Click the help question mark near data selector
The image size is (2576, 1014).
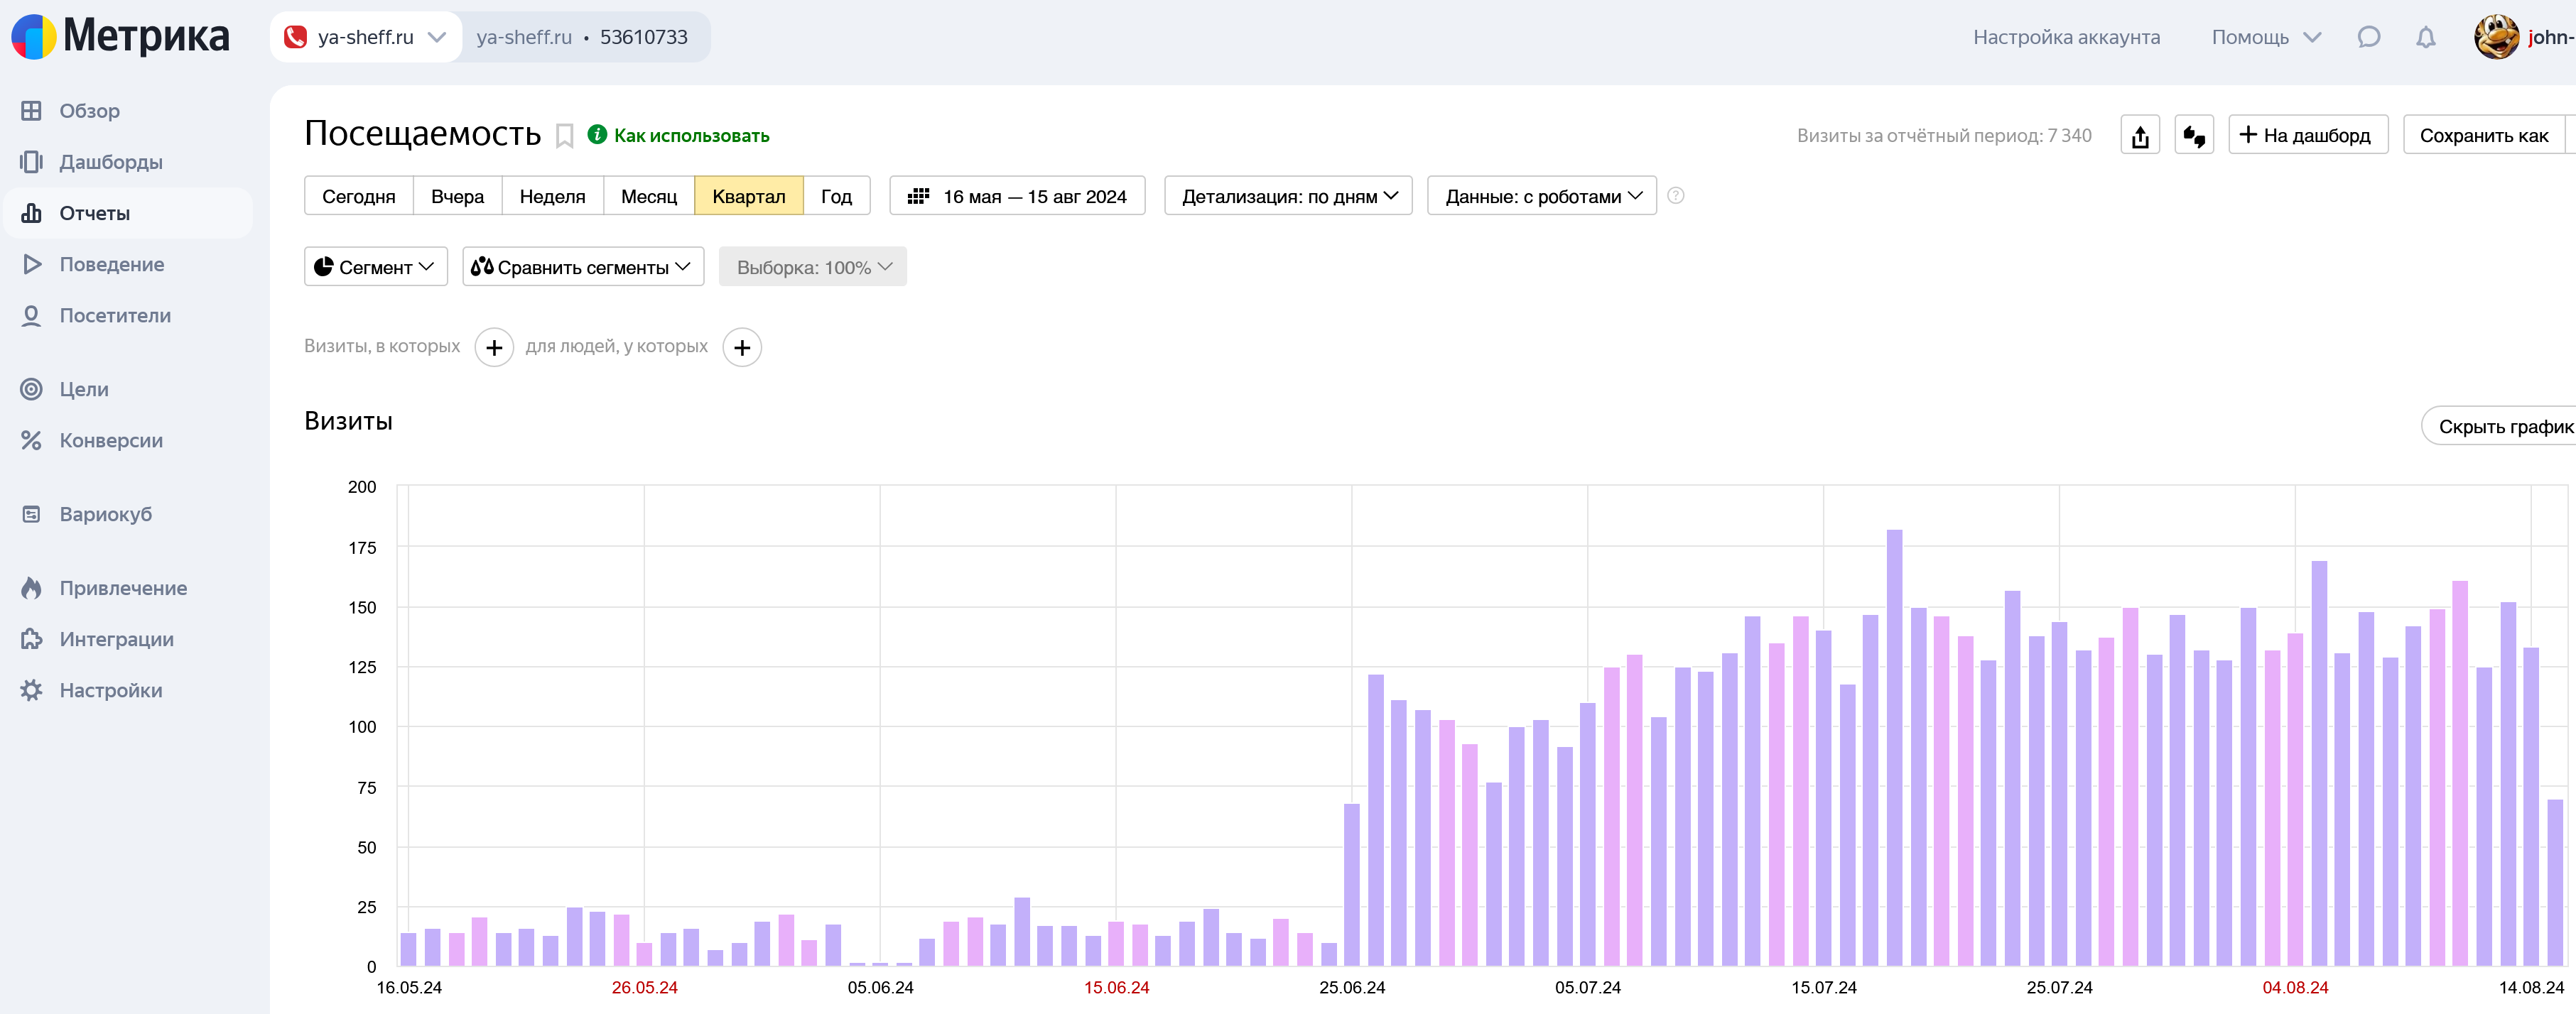[x=1675, y=196]
